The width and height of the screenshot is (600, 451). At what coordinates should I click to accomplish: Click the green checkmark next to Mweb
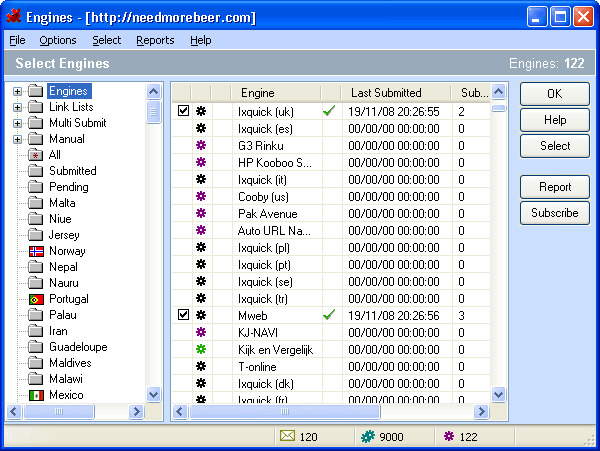[x=329, y=314]
